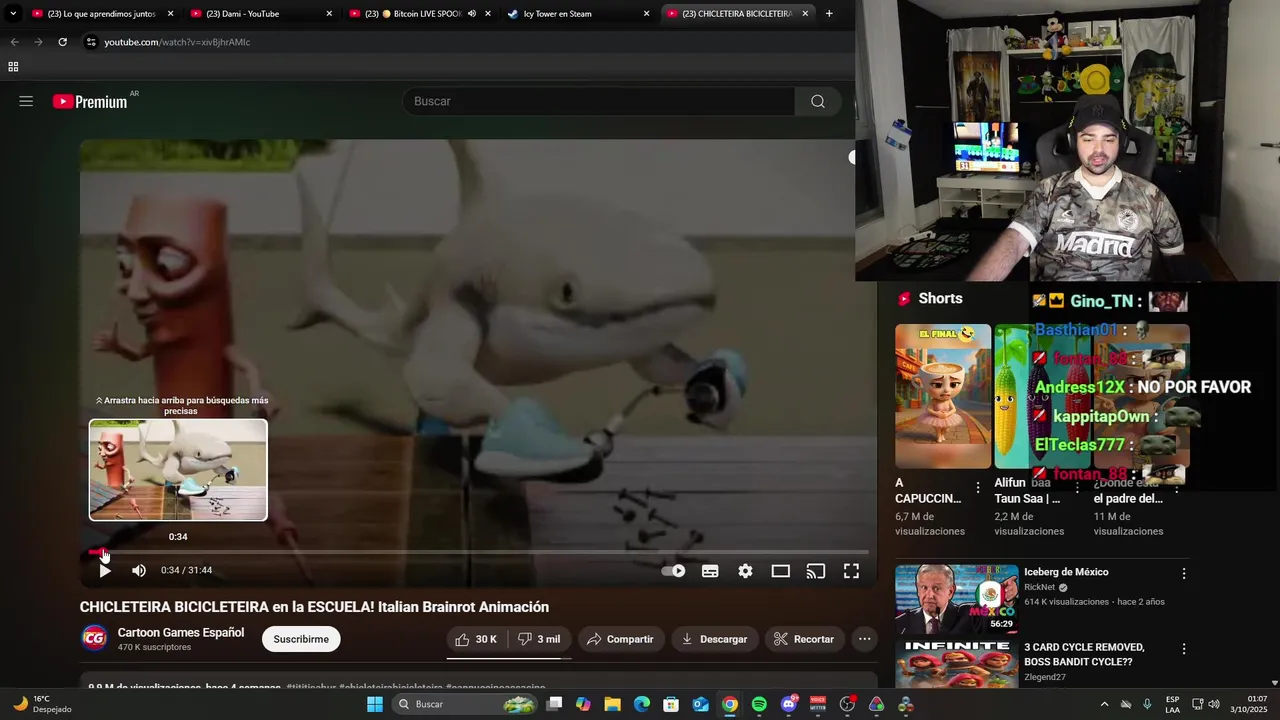Open the Cartoon Games Español channel name
Viewport: 1280px width, 720px height.
[x=181, y=632]
